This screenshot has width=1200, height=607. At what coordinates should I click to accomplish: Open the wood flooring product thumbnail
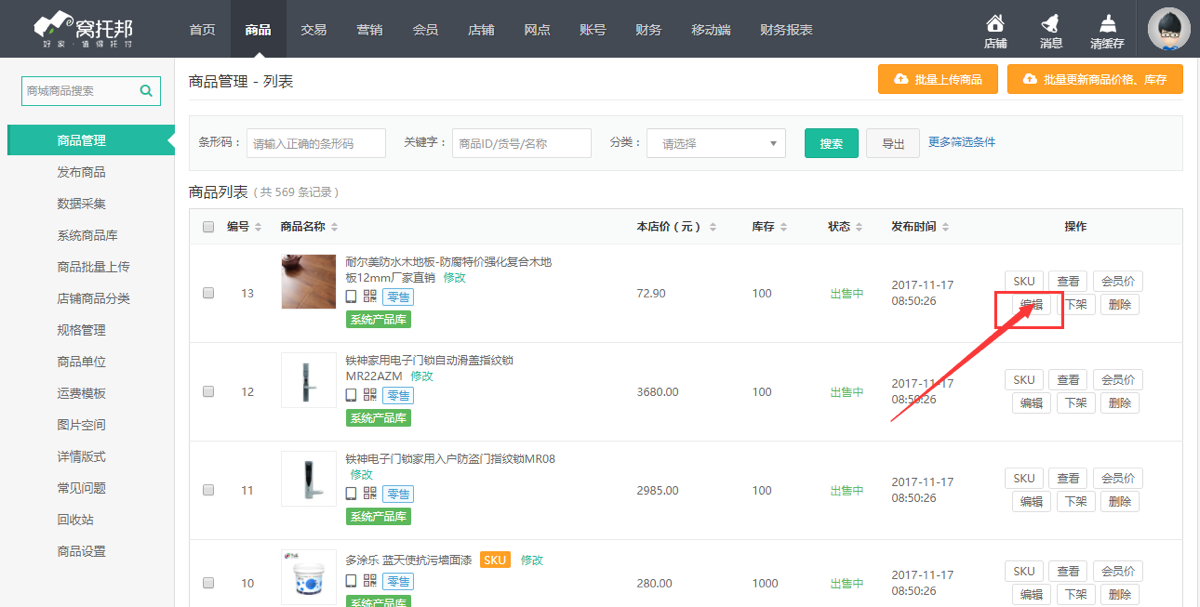pyautogui.click(x=309, y=281)
